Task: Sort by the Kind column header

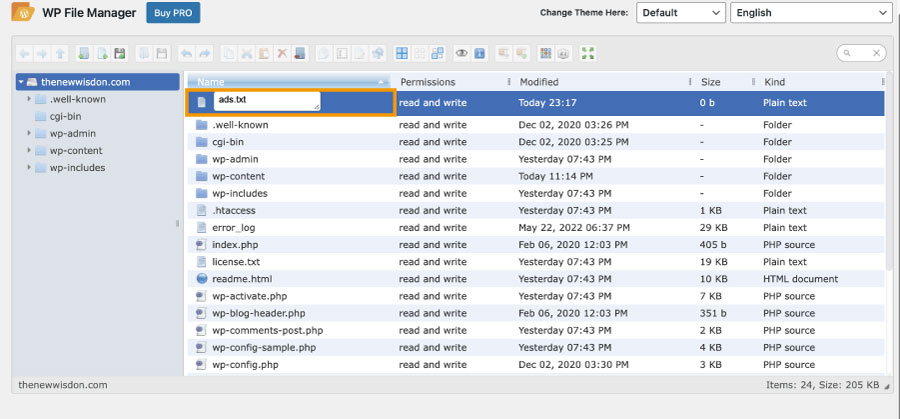Action: coord(821,82)
